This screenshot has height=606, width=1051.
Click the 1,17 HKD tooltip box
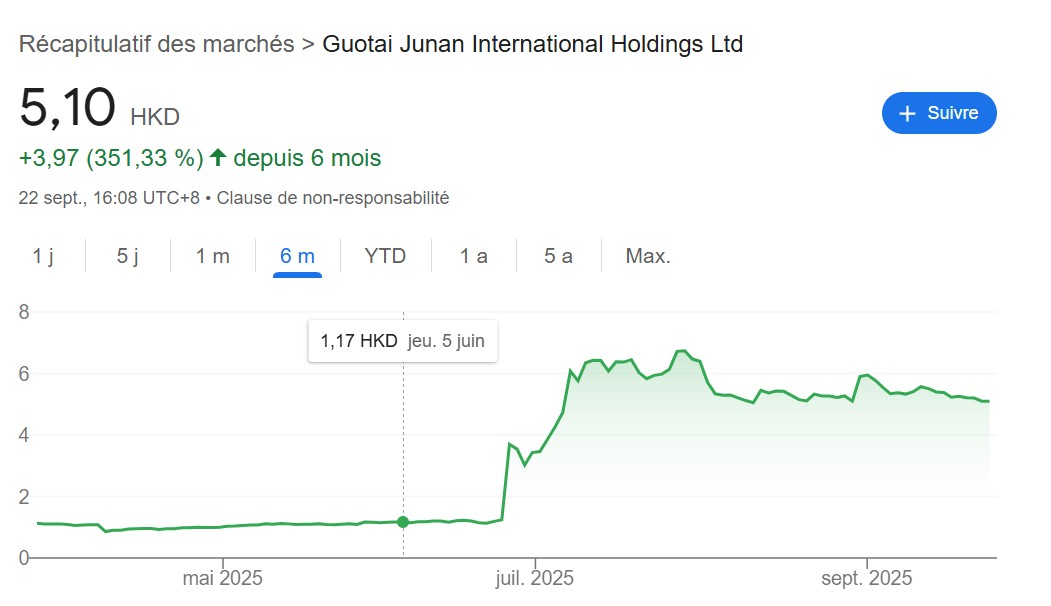pos(403,341)
